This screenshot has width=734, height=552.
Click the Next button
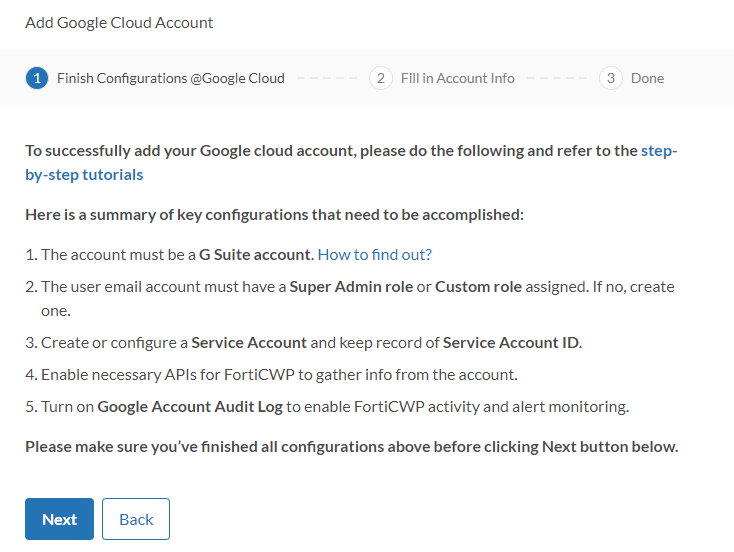point(59,519)
